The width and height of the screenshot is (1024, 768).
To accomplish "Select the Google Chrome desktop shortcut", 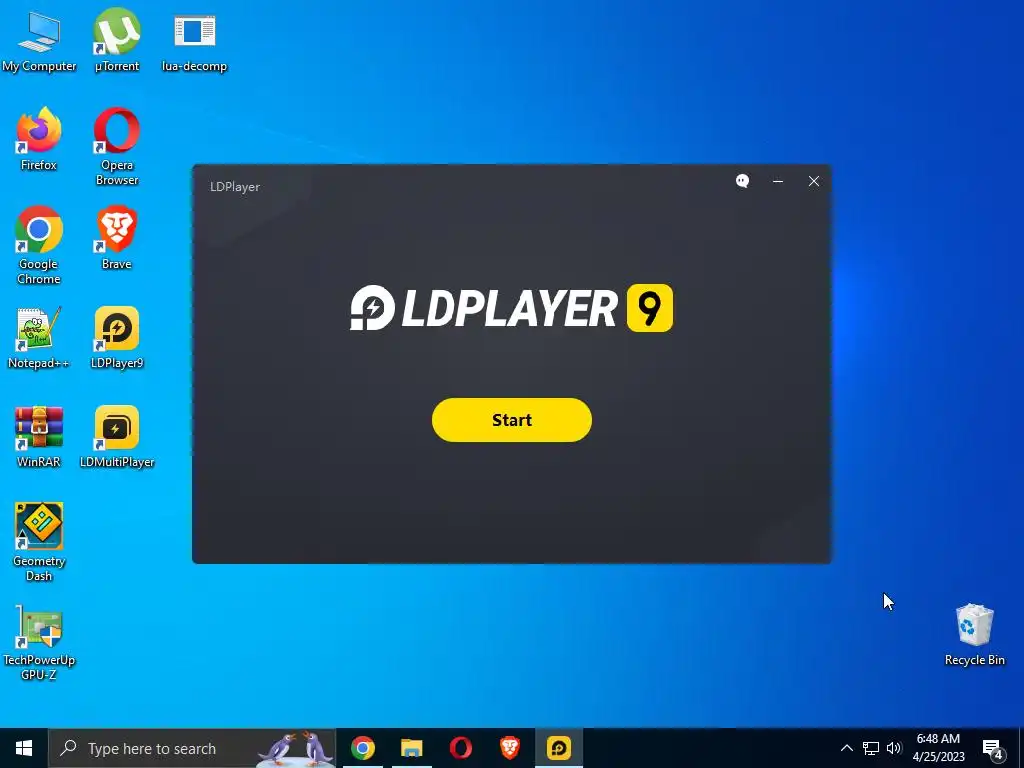I will click(x=39, y=246).
